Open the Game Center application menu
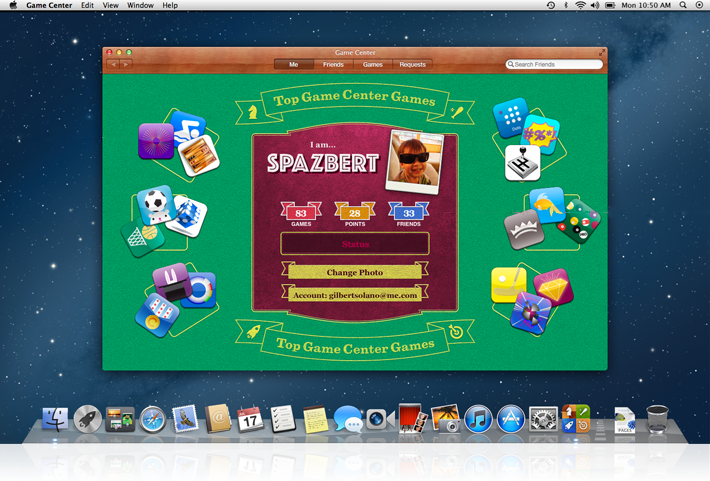The image size is (710, 481). pos(49,5)
